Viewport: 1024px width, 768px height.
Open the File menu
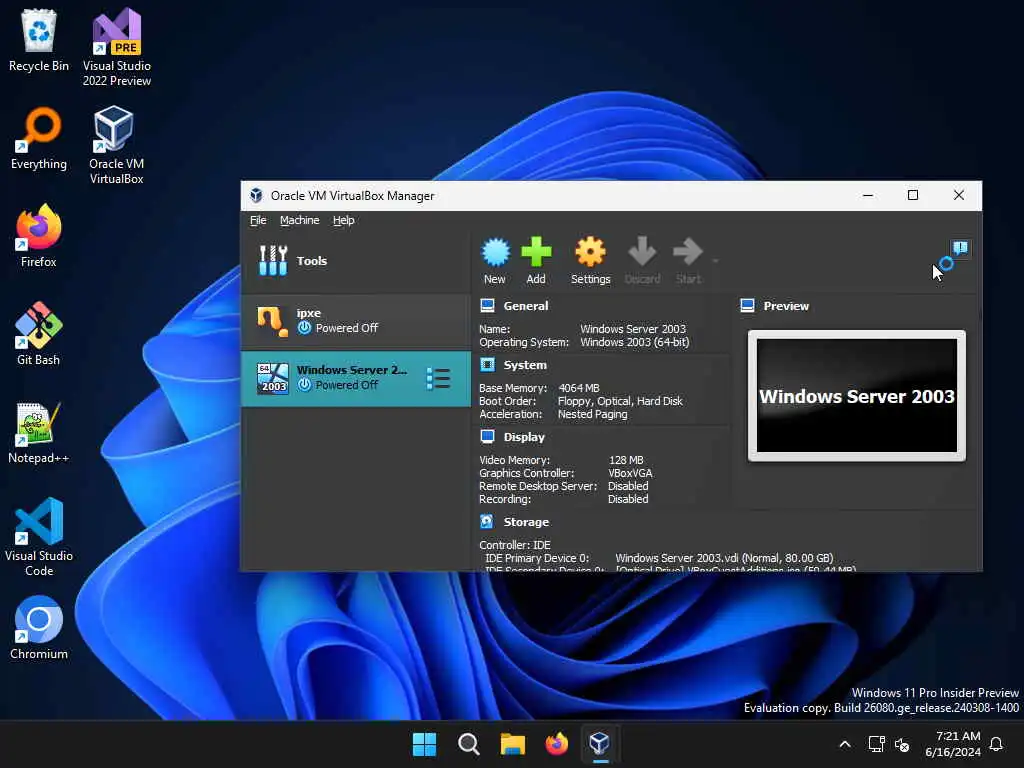(258, 220)
